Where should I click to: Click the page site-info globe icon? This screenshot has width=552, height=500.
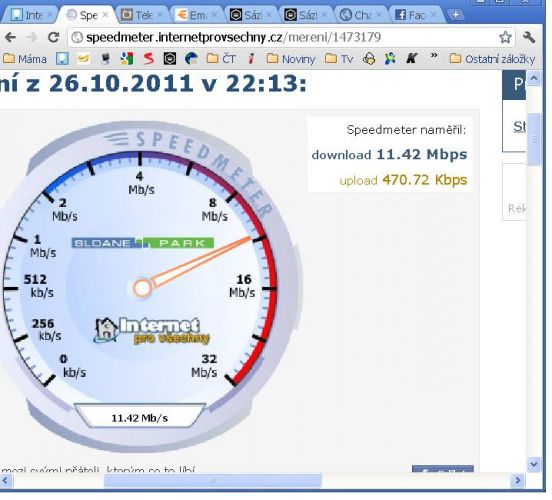(77, 37)
